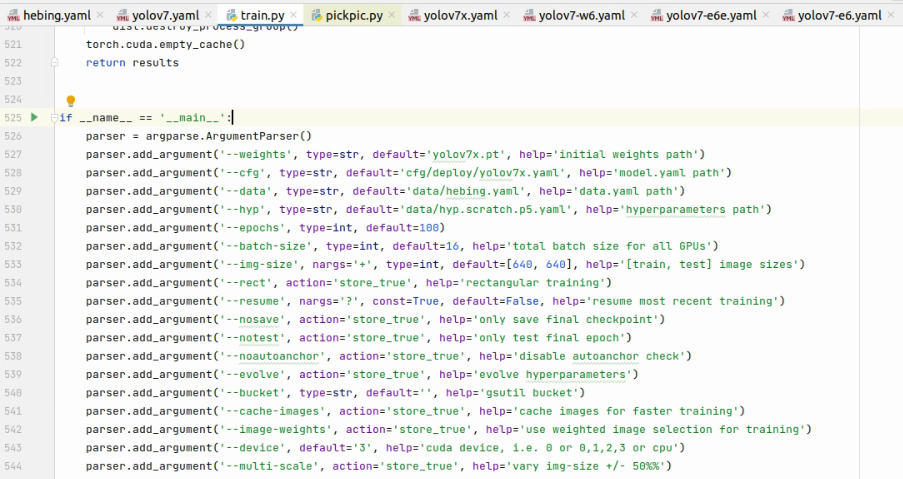Close the yolov7.yaml tab
903x479 pixels.
[x=208, y=15]
